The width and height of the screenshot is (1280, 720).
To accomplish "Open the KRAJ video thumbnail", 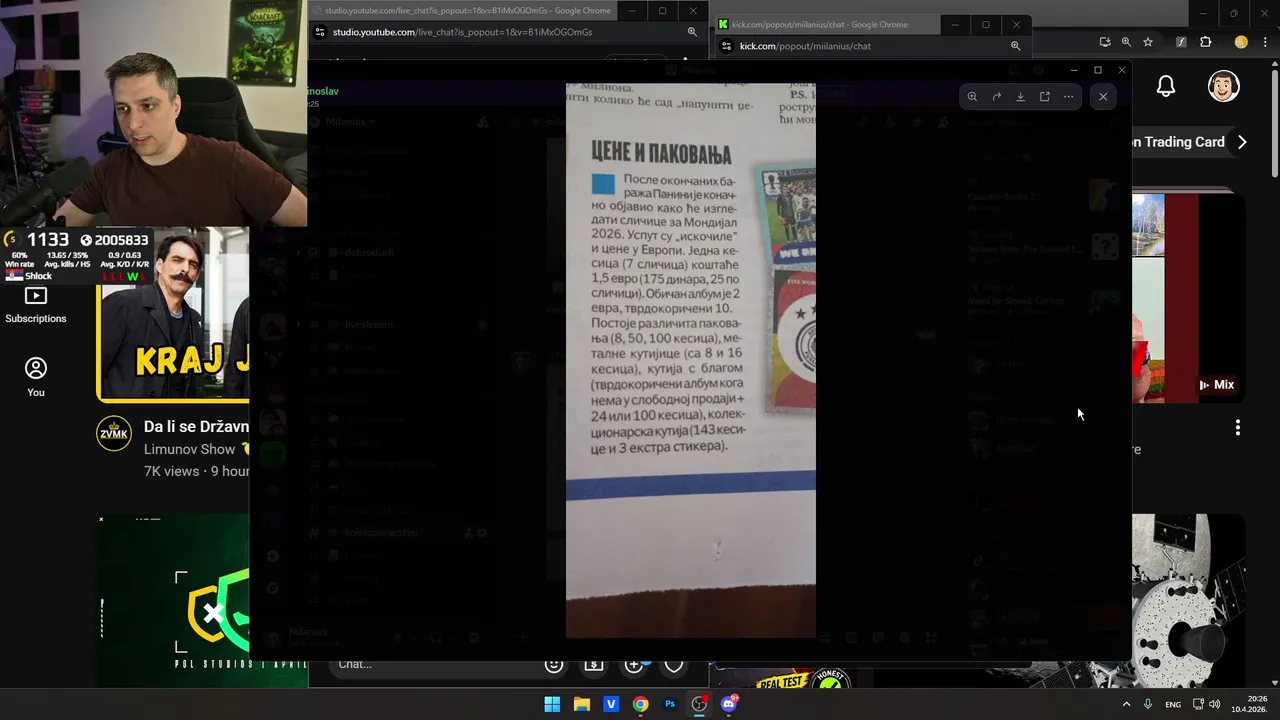I will coord(173,314).
